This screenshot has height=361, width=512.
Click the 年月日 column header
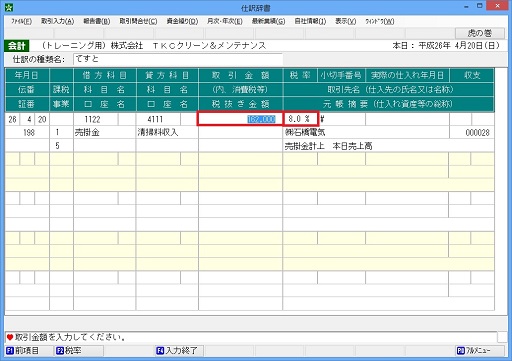[27, 75]
